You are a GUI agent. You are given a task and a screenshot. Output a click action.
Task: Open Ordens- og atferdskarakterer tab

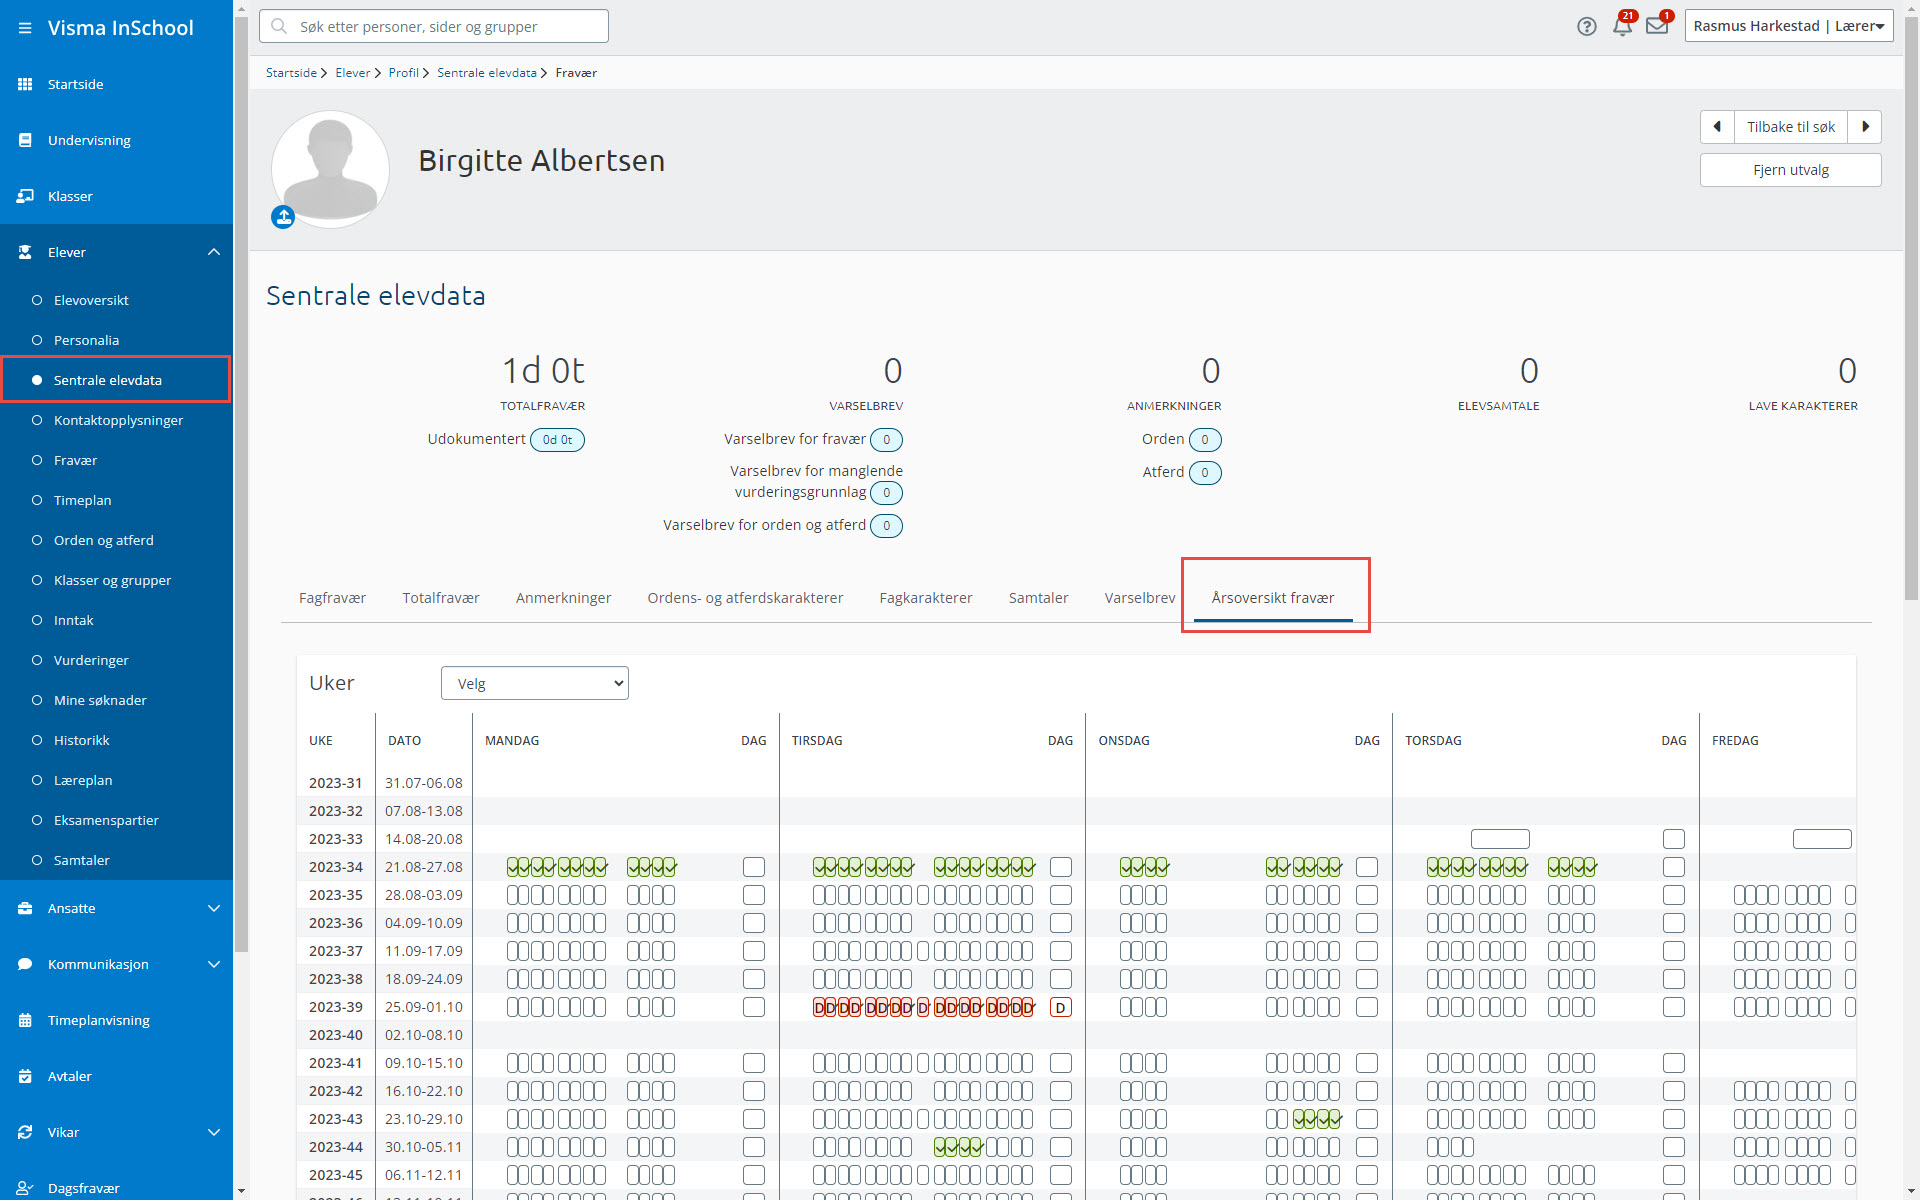click(x=745, y=598)
